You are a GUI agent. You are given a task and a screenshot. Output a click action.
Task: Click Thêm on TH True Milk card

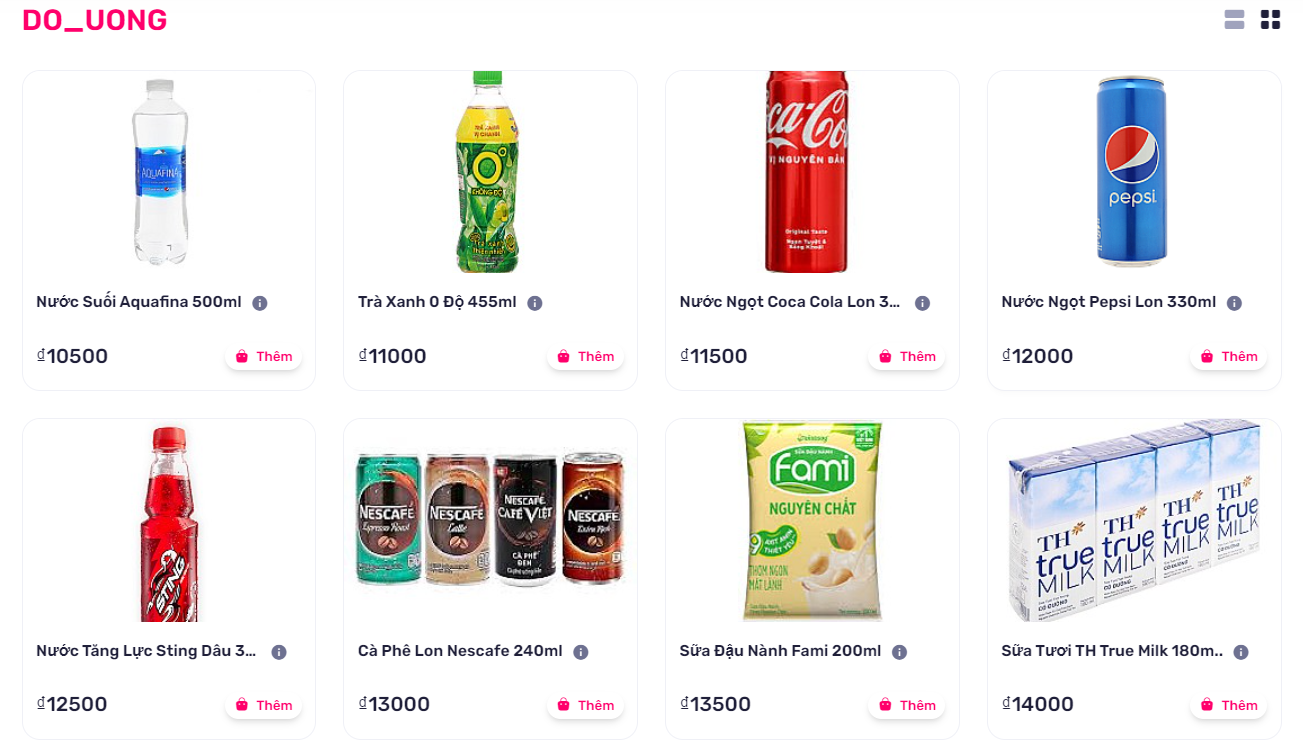pyautogui.click(x=1229, y=705)
